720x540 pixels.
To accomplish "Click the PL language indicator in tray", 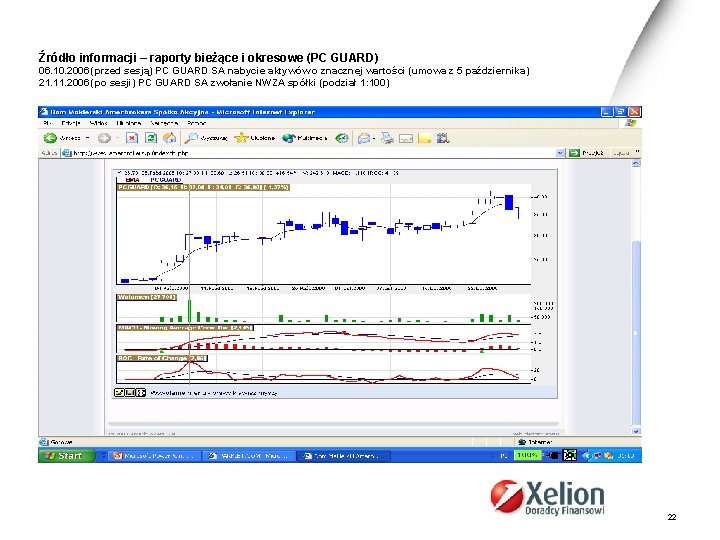I will click(x=504, y=456).
